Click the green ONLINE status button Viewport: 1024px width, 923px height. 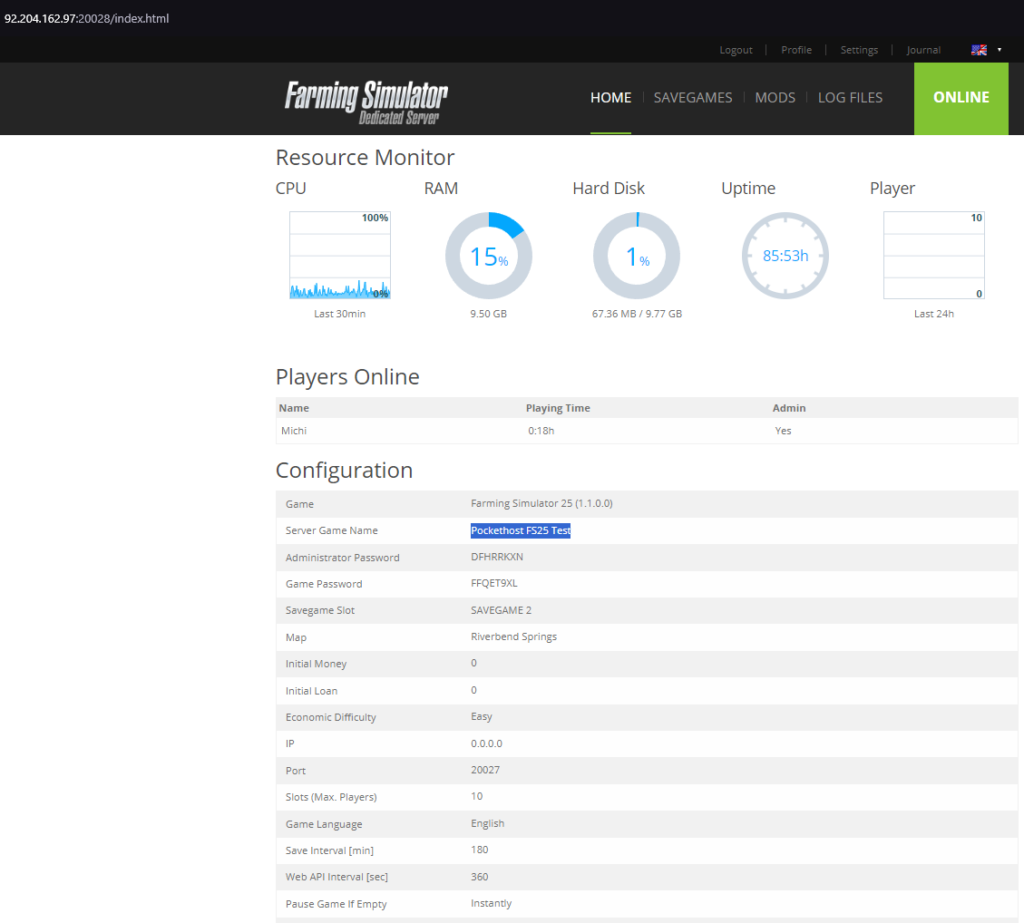tap(961, 98)
